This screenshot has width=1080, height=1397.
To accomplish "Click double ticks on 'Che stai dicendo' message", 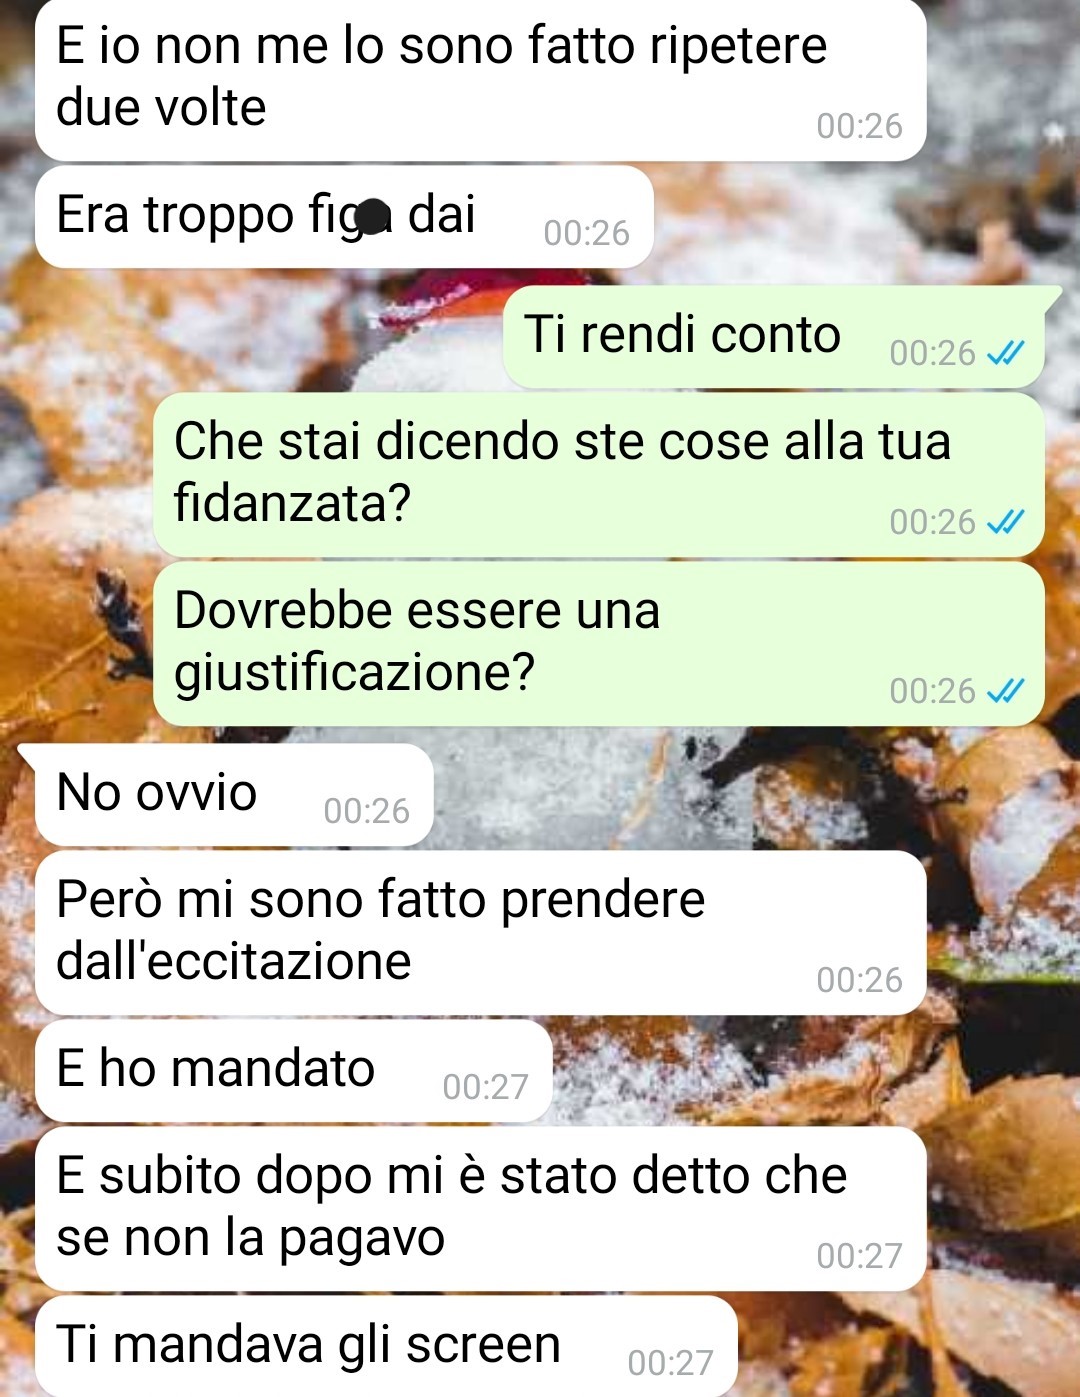I will [x=1005, y=522].
